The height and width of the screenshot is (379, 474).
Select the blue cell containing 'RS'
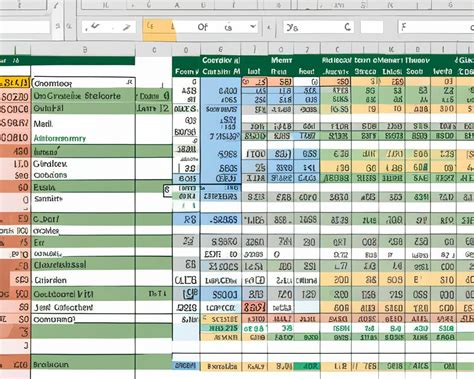[187, 220]
